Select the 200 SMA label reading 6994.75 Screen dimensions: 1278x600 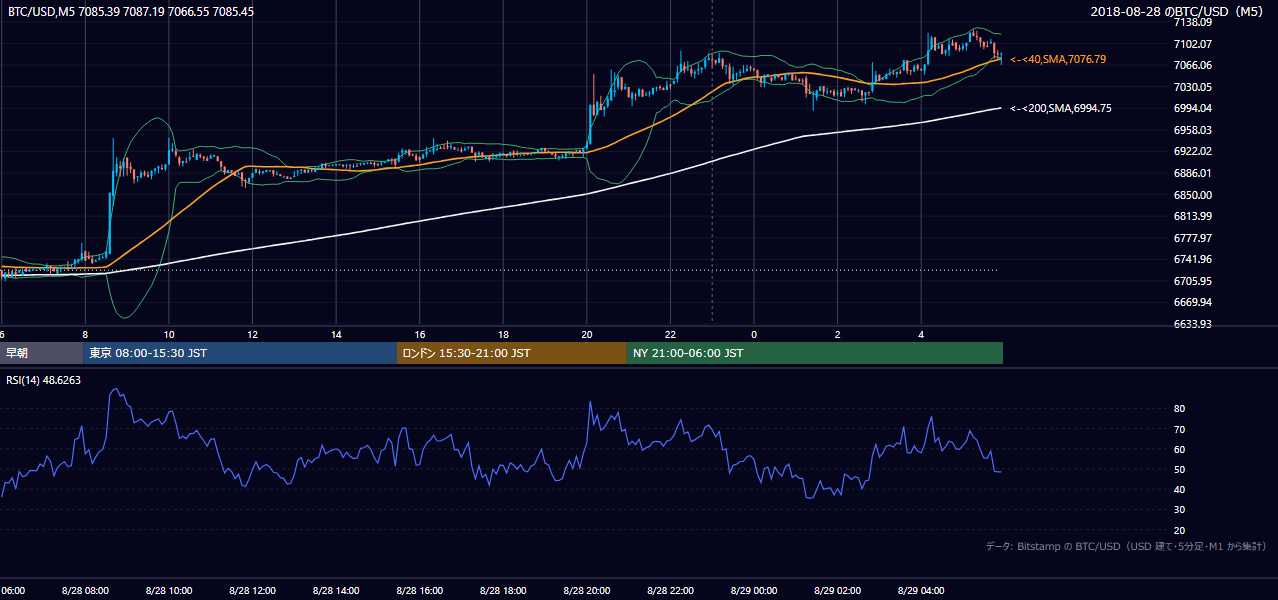click(1061, 108)
